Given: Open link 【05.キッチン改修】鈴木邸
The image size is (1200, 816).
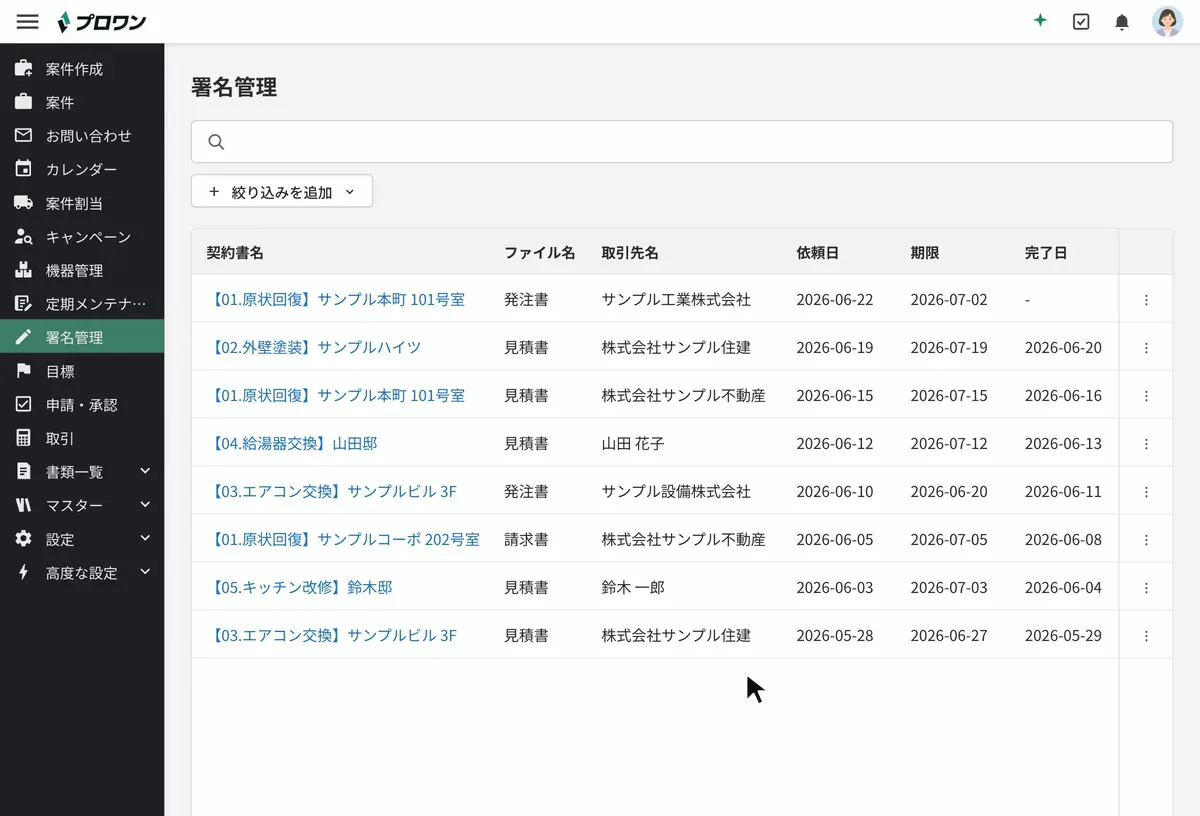Looking at the screenshot, I should coord(300,588).
